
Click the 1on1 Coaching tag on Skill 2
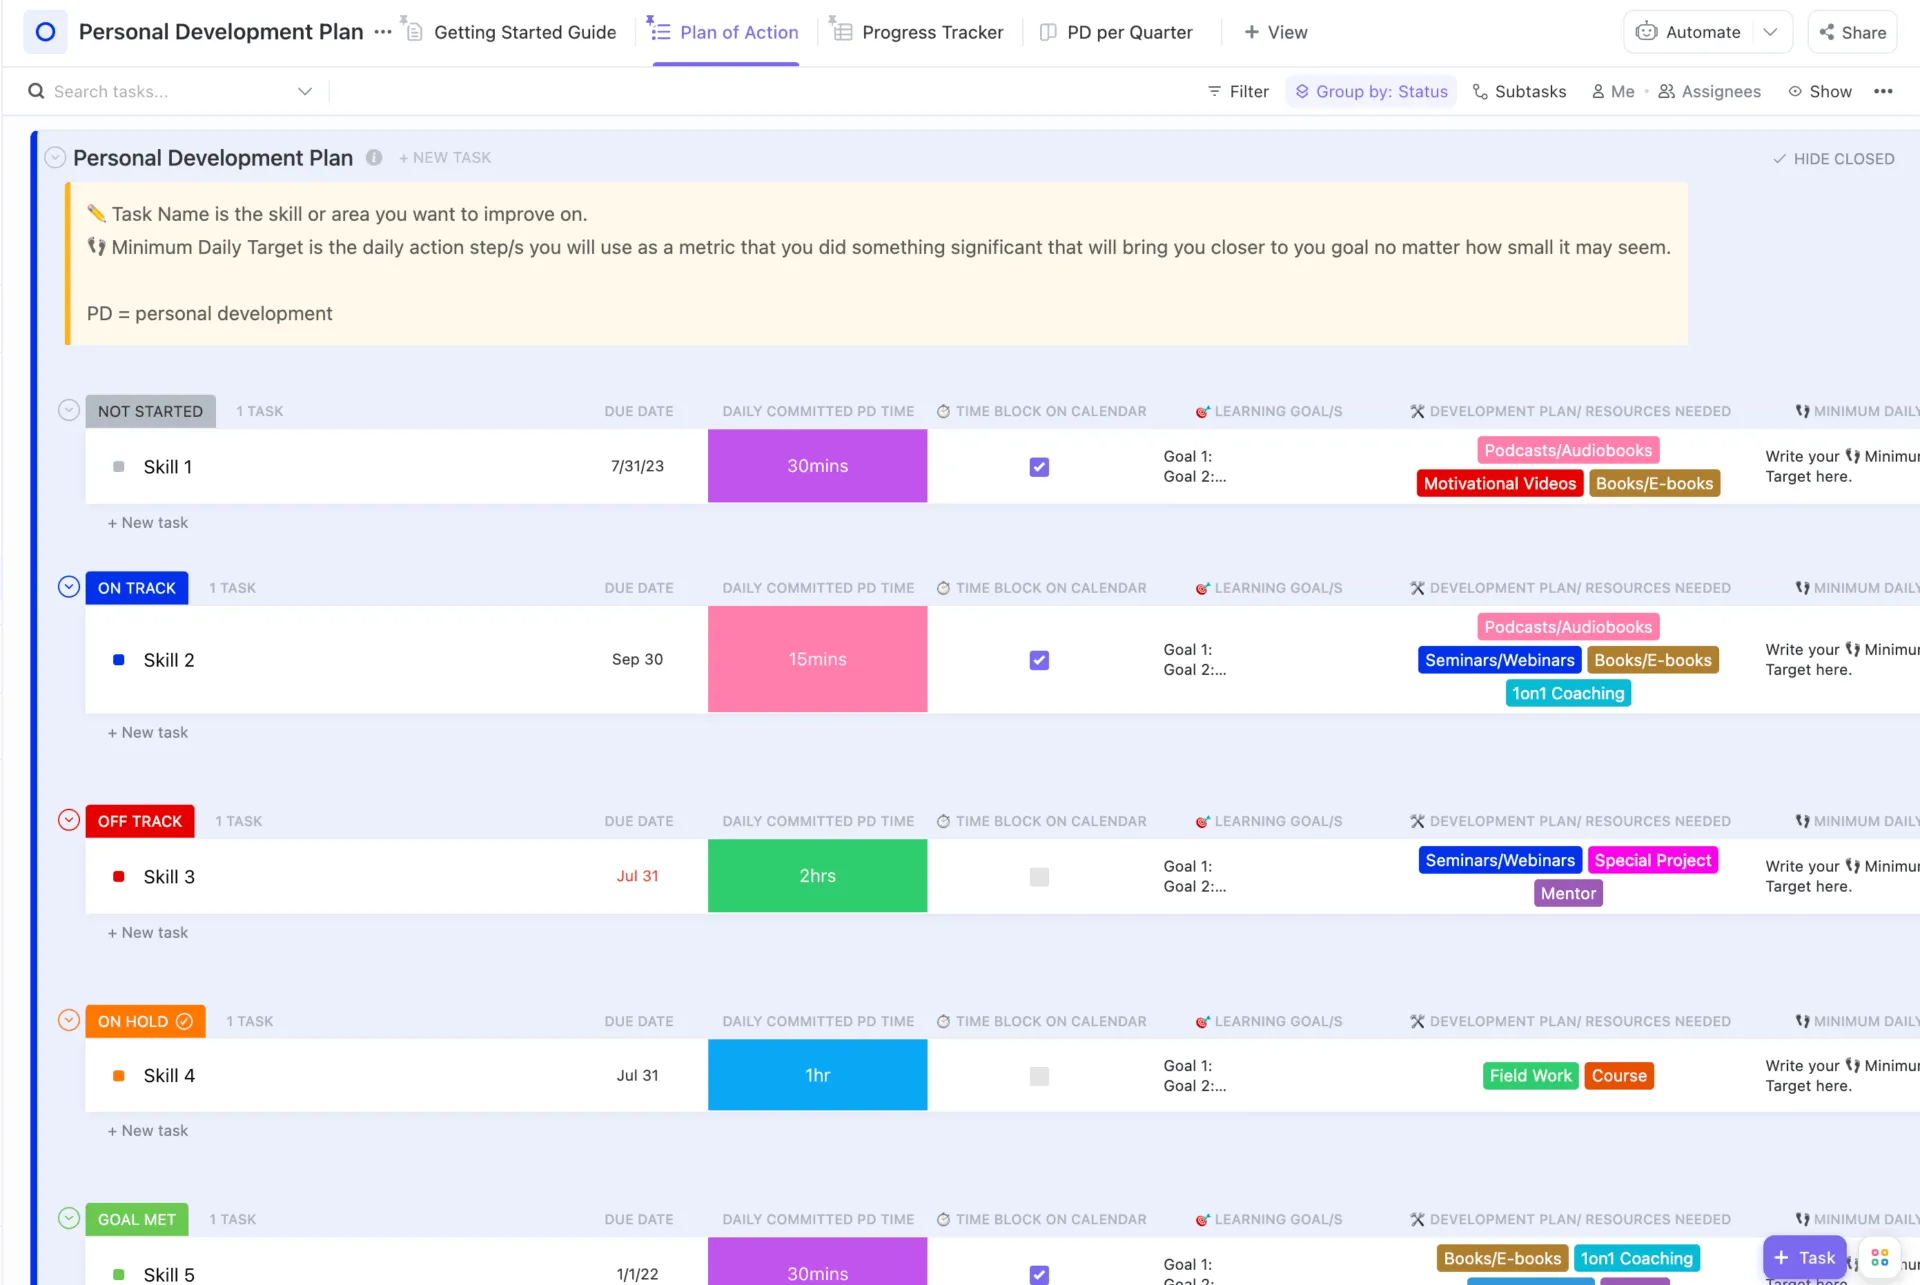coord(1567,693)
